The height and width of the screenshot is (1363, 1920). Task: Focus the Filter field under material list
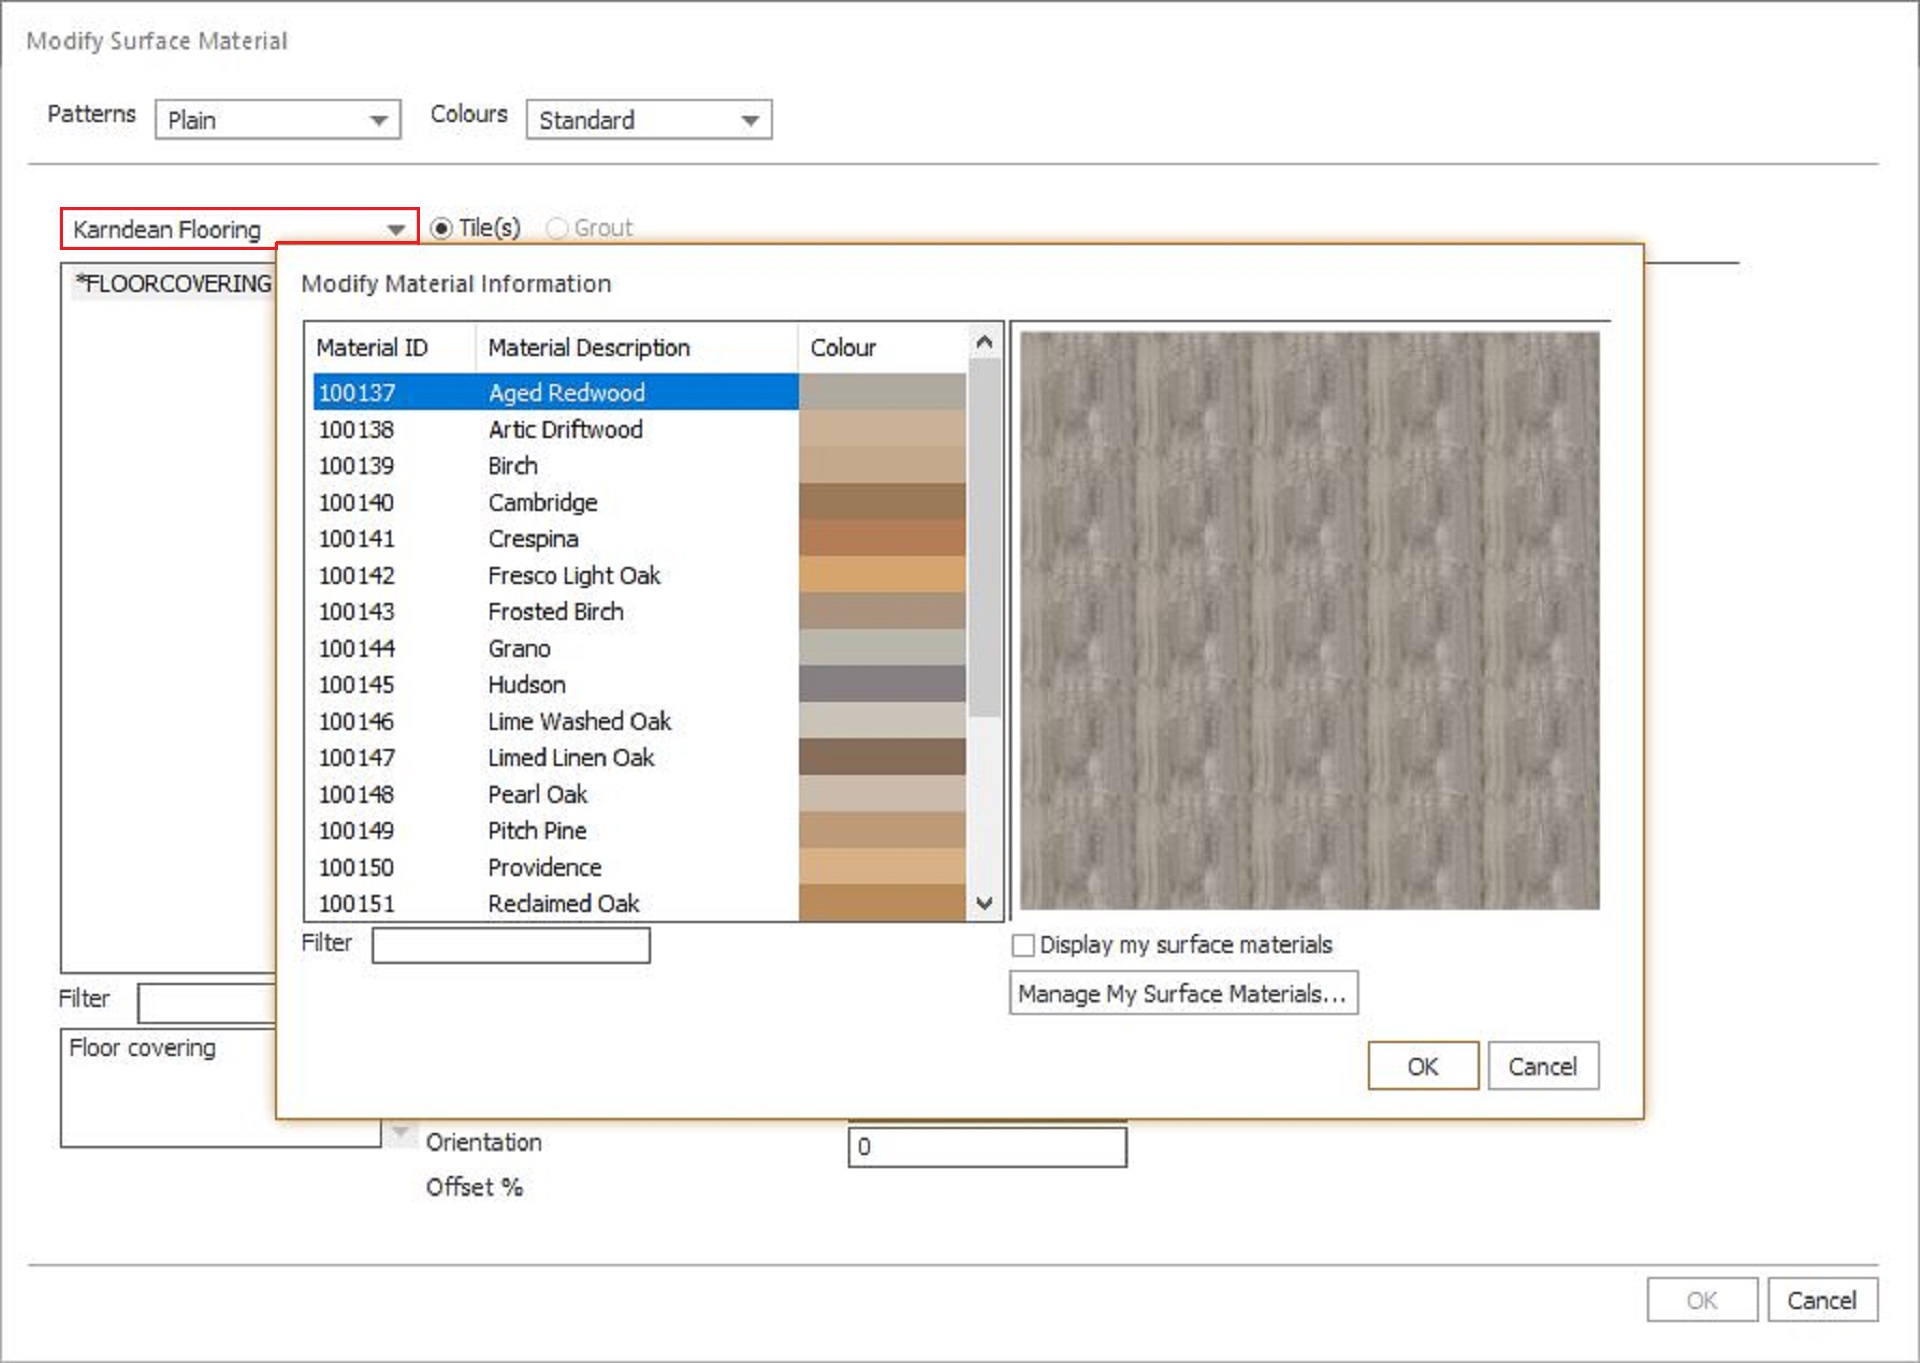511,945
